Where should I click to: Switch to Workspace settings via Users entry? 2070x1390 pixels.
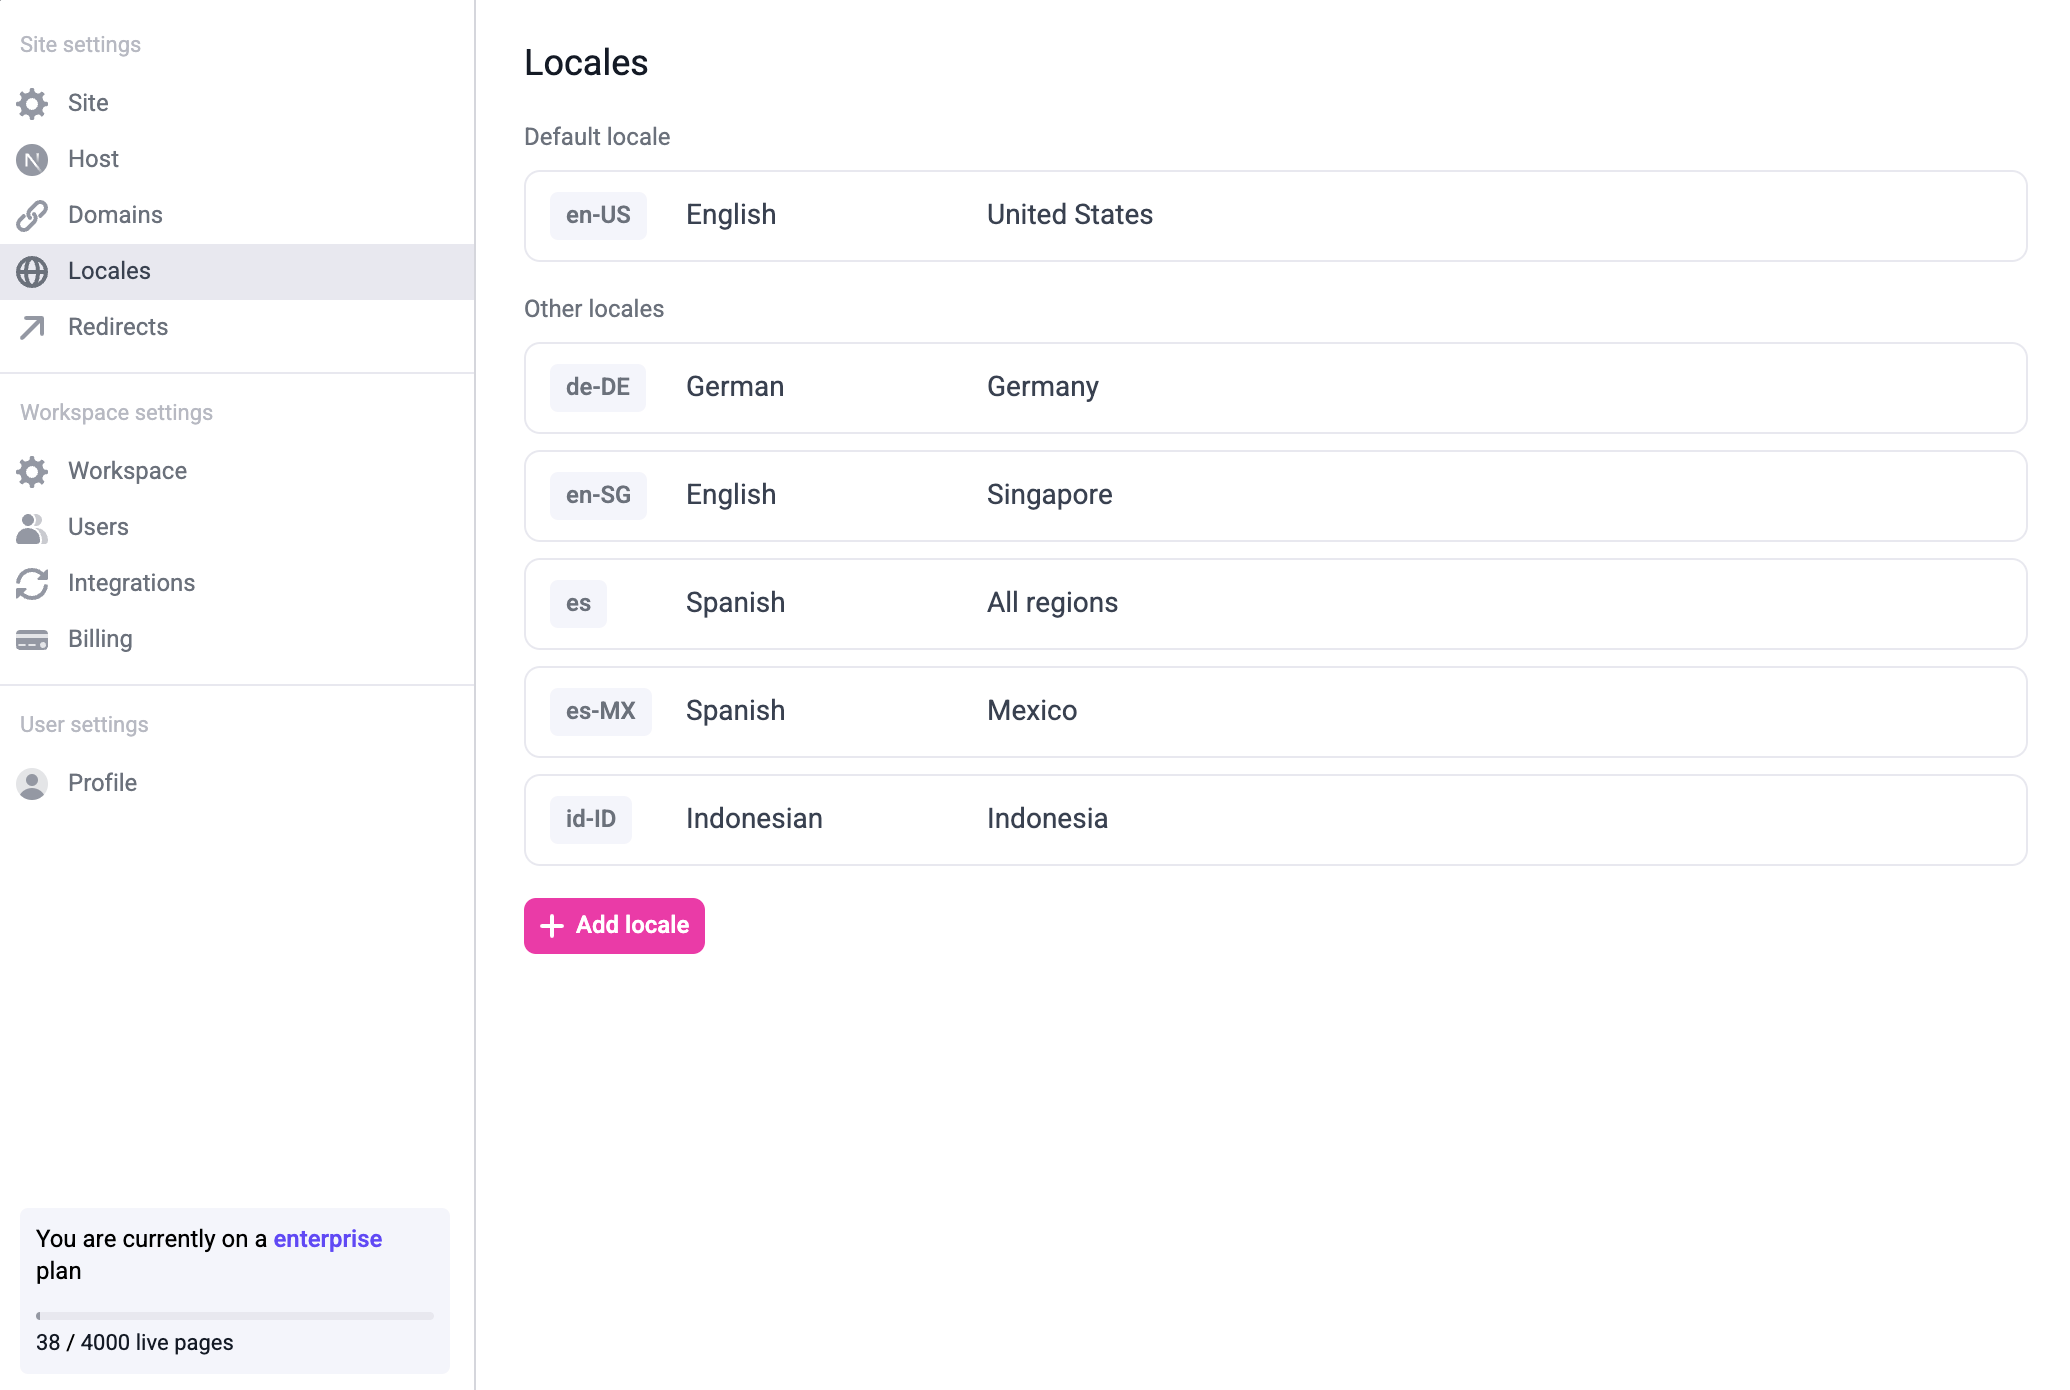[x=98, y=527]
